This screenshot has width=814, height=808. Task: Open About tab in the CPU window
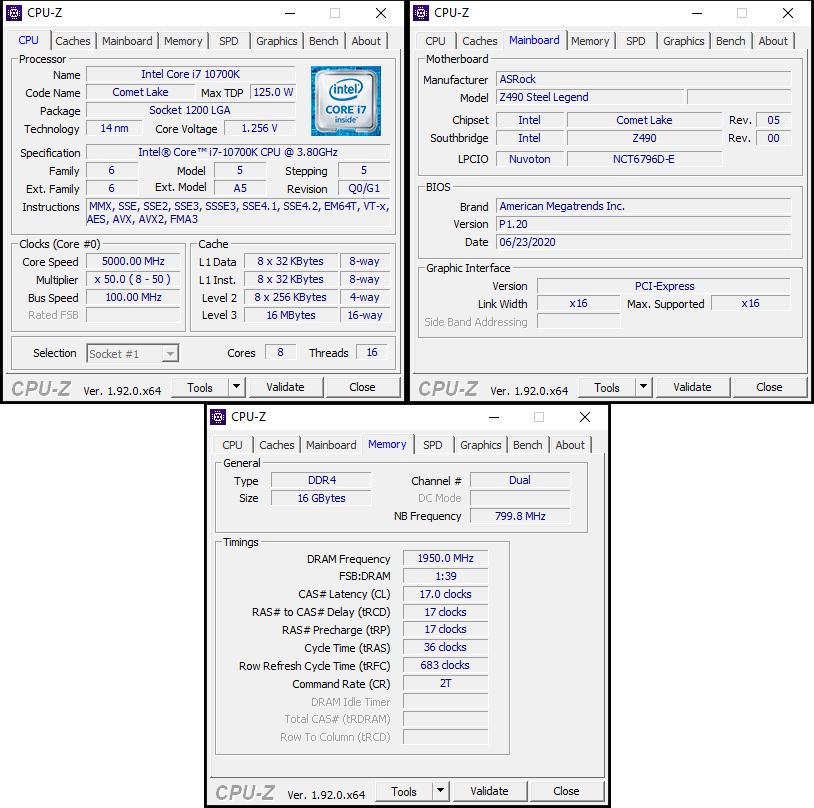pos(366,41)
